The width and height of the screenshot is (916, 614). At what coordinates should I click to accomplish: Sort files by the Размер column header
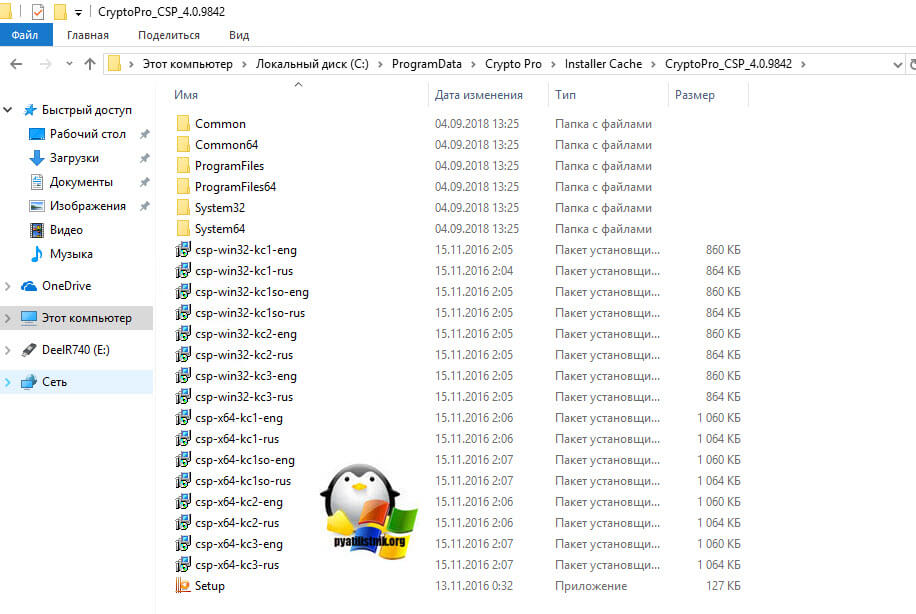click(x=695, y=95)
